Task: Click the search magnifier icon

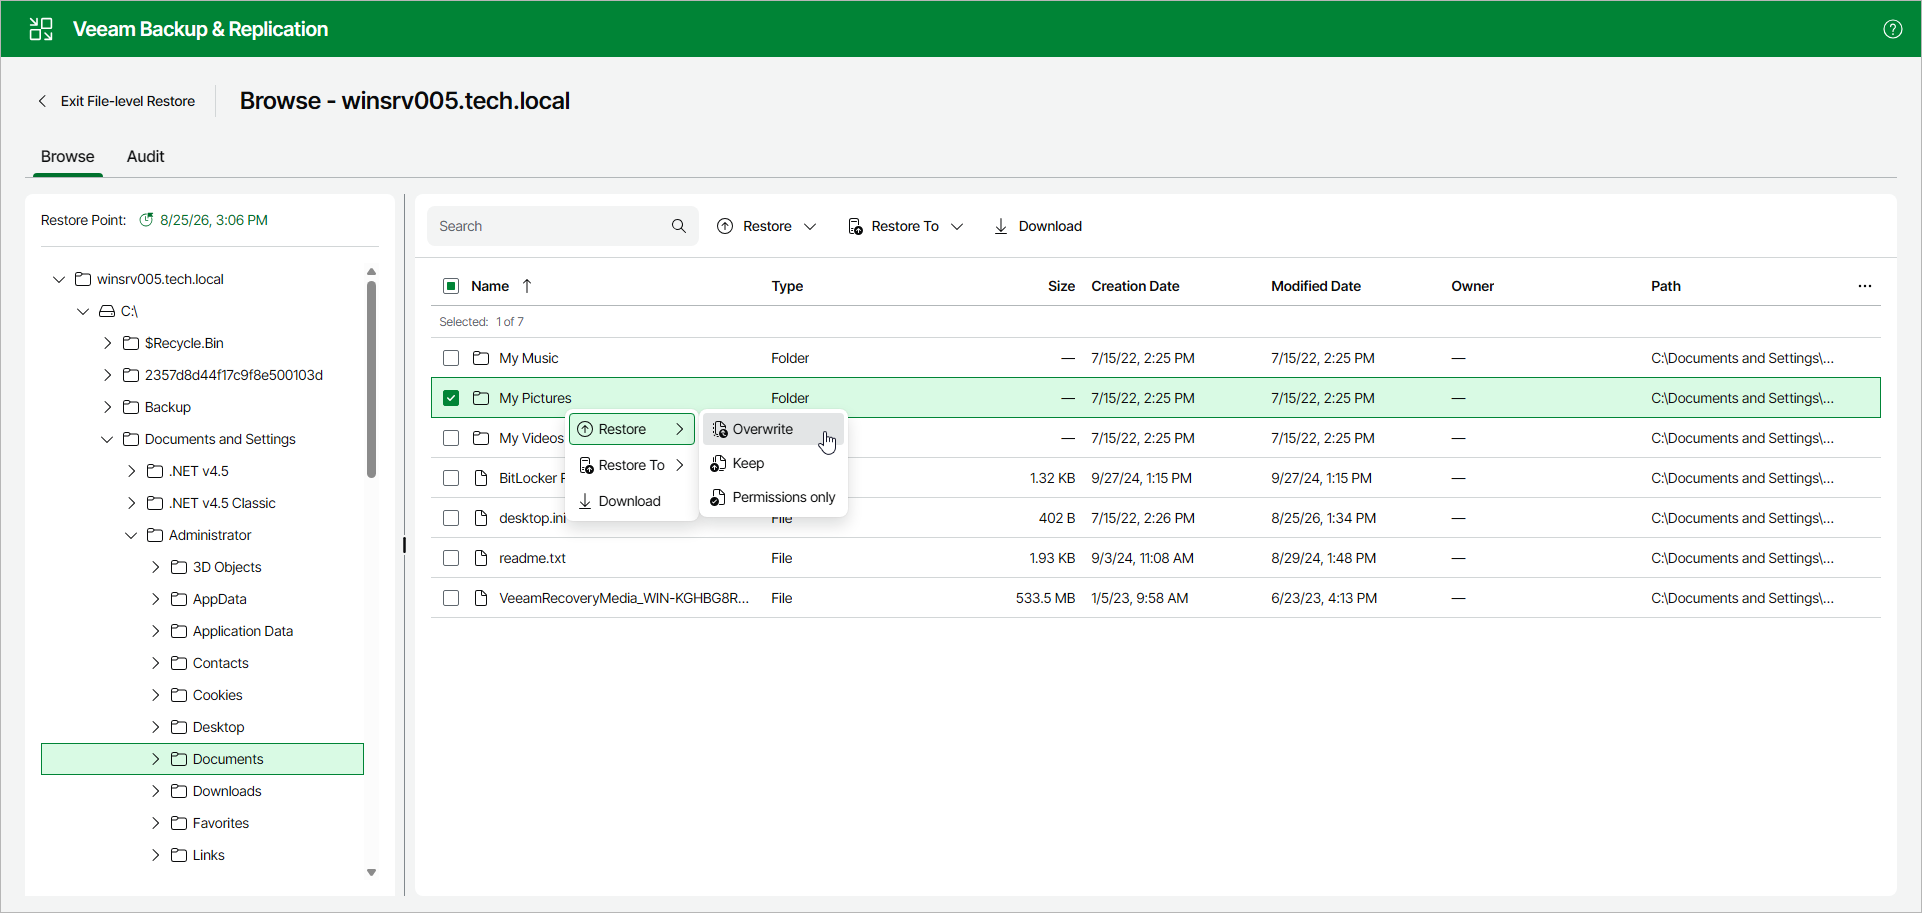Action: pyautogui.click(x=679, y=226)
